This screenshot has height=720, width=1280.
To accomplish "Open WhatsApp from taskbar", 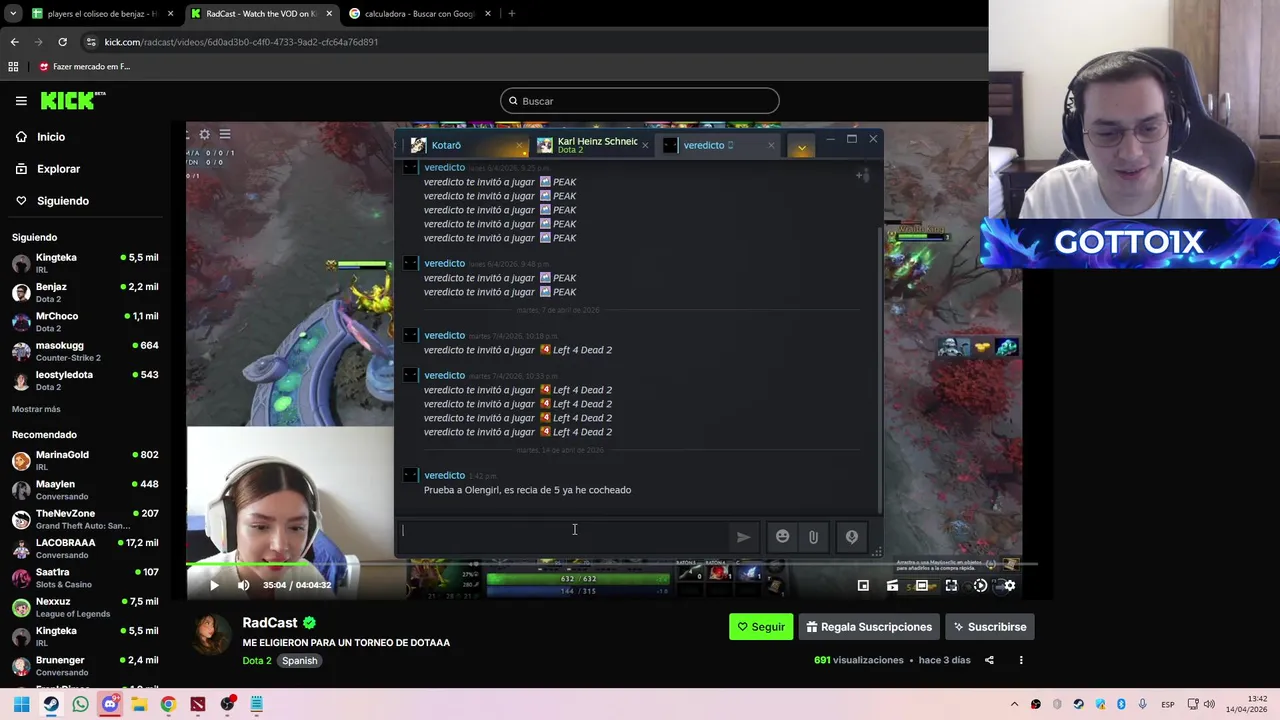I will click(80, 704).
